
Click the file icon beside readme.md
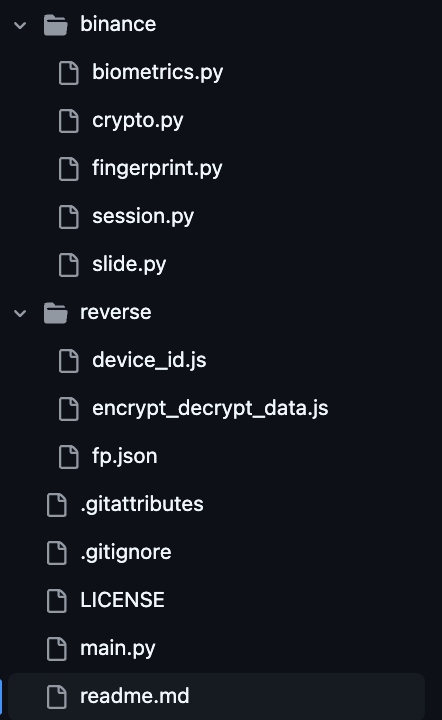pyautogui.click(x=57, y=697)
